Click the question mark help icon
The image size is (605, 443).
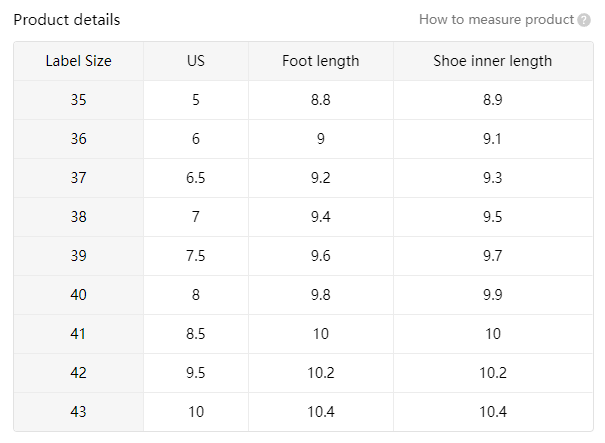pyautogui.click(x=584, y=20)
